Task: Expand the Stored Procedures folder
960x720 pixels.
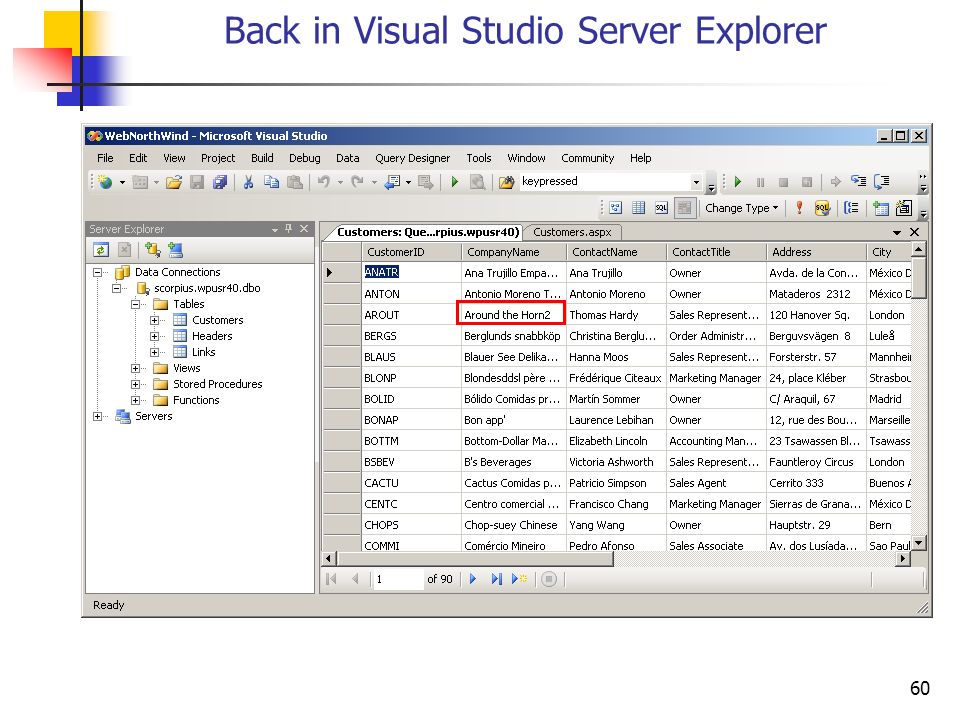Action: (x=135, y=384)
